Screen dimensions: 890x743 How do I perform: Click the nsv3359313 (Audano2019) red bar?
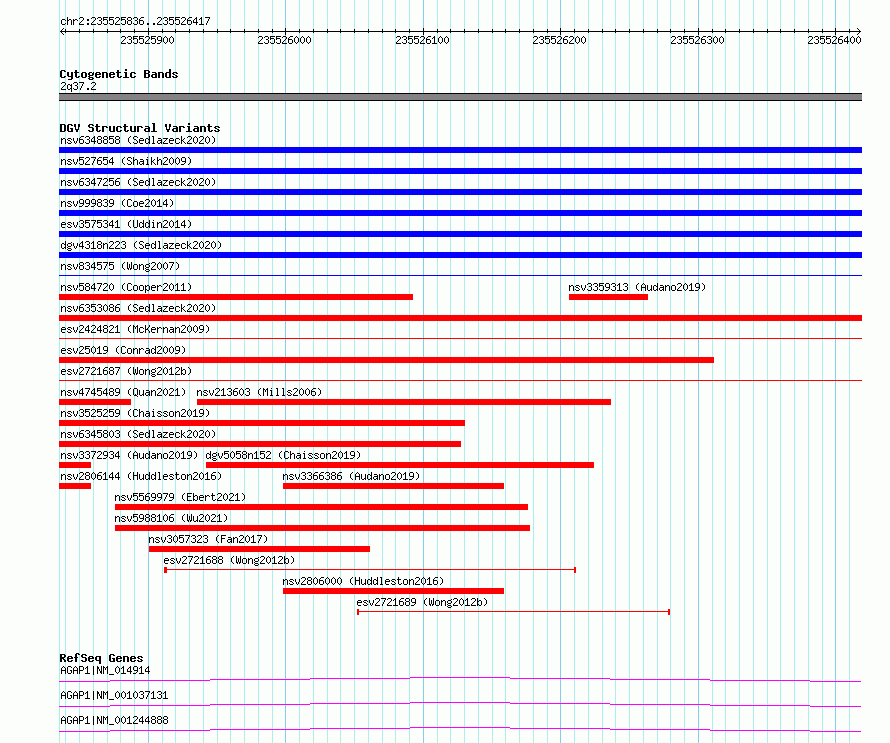[x=608, y=297]
